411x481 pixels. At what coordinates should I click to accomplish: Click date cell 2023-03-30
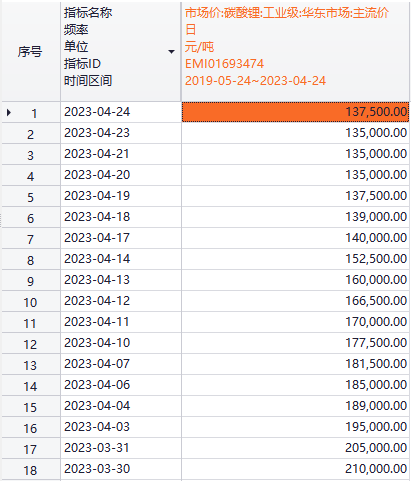(121, 469)
